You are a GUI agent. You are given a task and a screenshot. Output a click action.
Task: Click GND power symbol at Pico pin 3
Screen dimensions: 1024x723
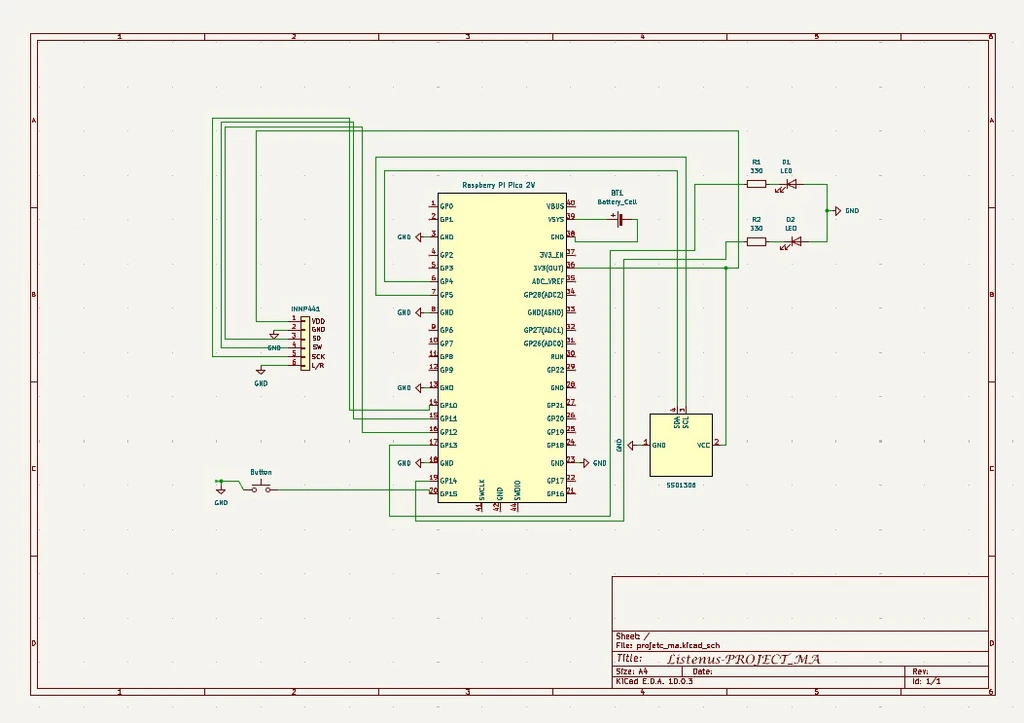click(419, 237)
